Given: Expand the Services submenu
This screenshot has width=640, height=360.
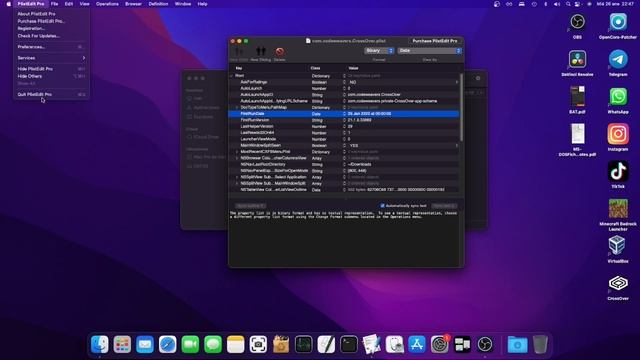Looking at the screenshot, I should (x=51, y=58).
